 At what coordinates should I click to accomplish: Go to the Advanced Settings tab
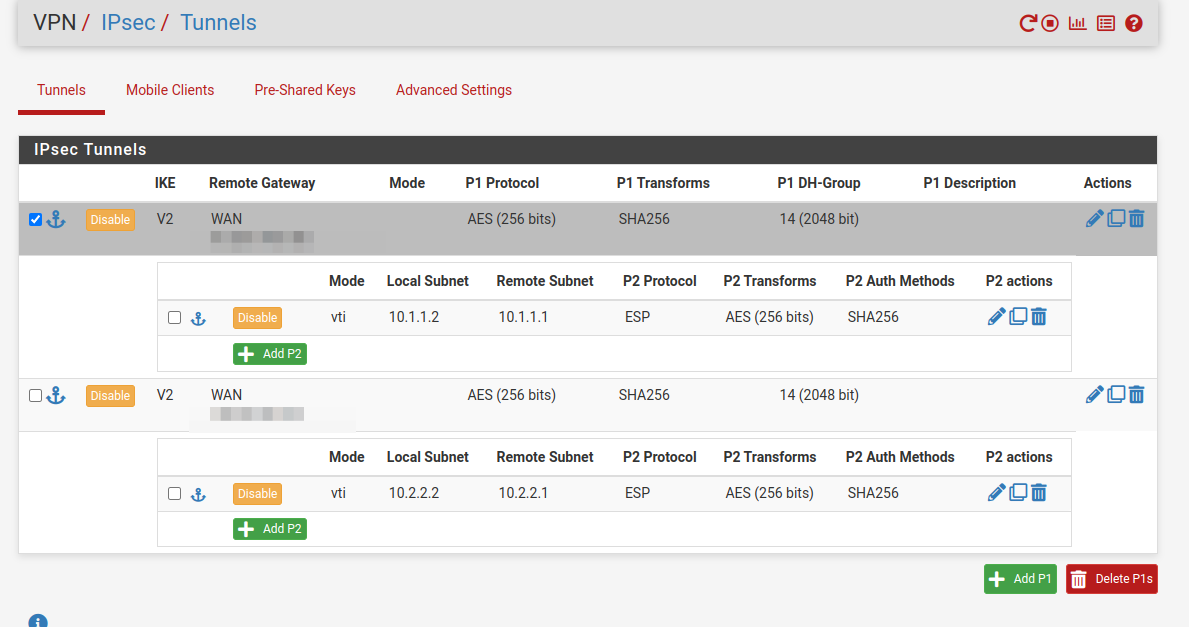click(x=454, y=90)
